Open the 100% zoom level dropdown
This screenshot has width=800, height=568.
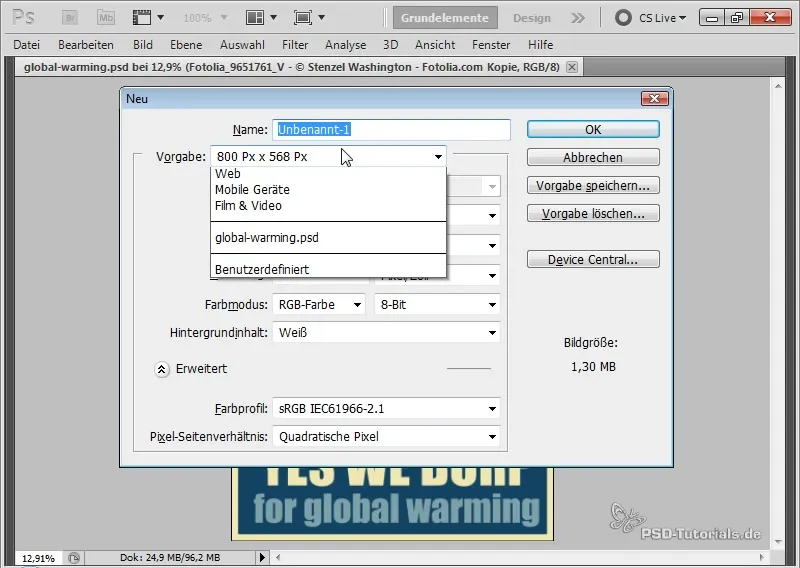coord(205,18)
